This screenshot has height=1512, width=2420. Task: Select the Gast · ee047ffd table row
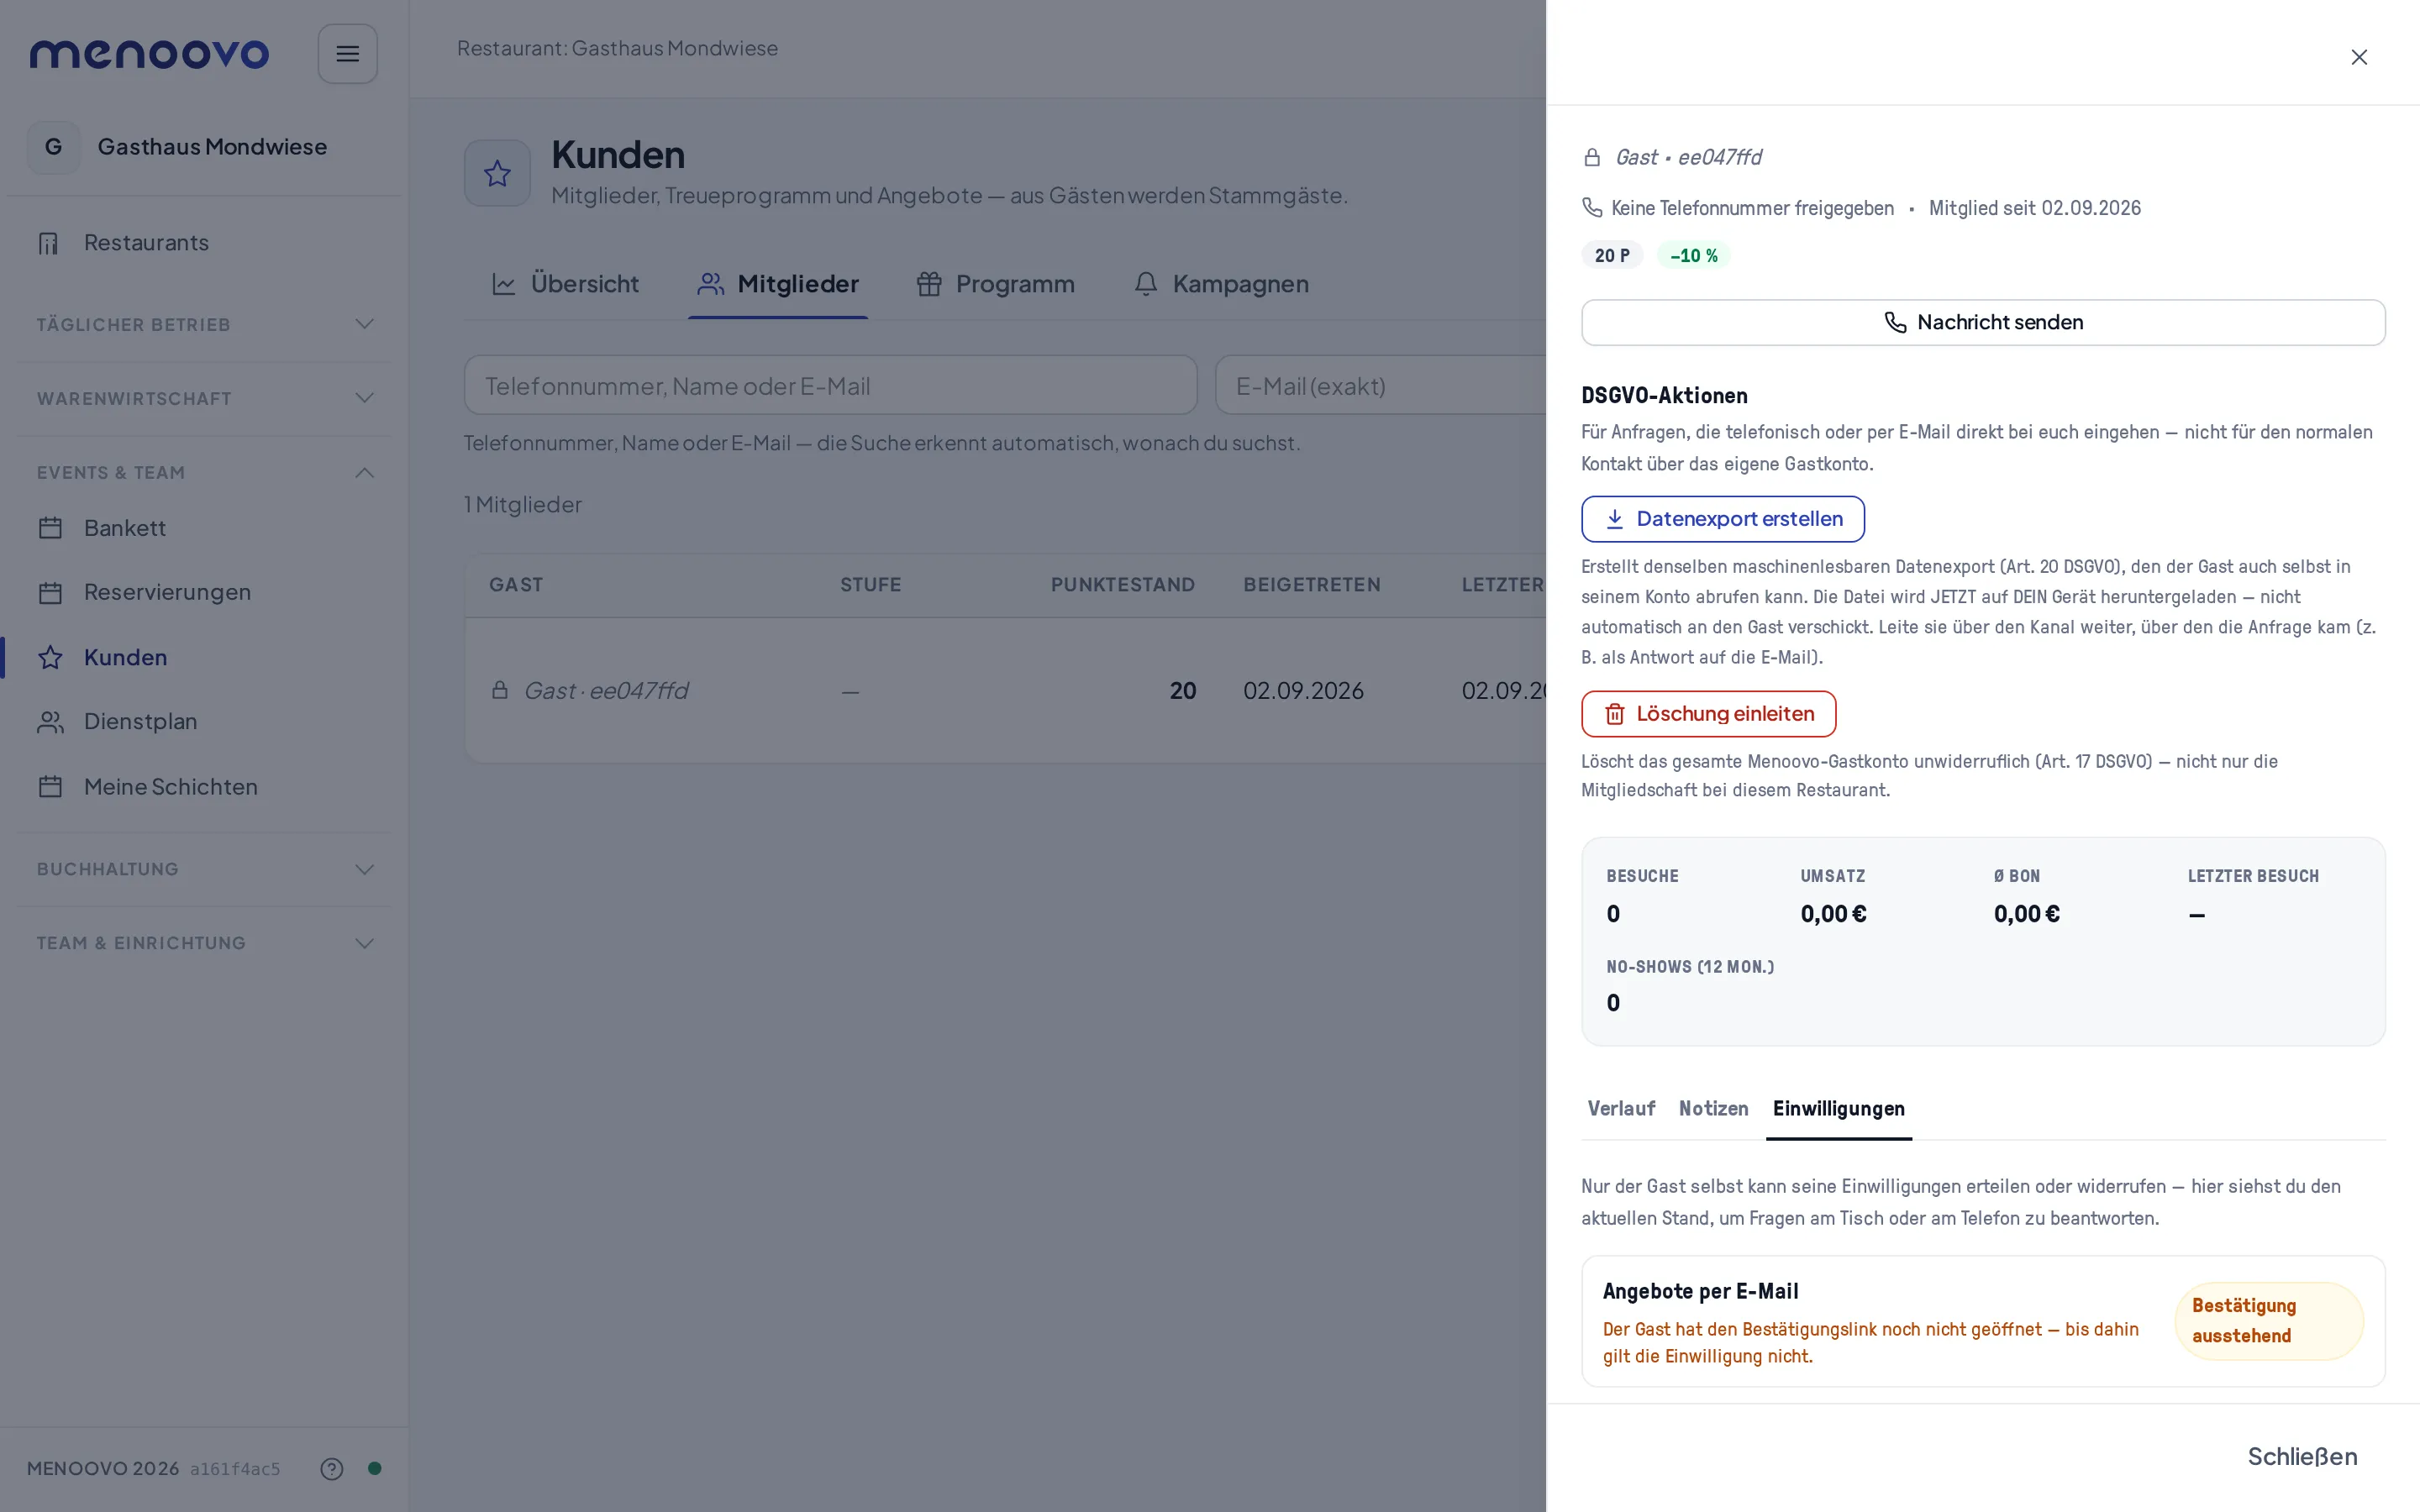[1006, 690]
